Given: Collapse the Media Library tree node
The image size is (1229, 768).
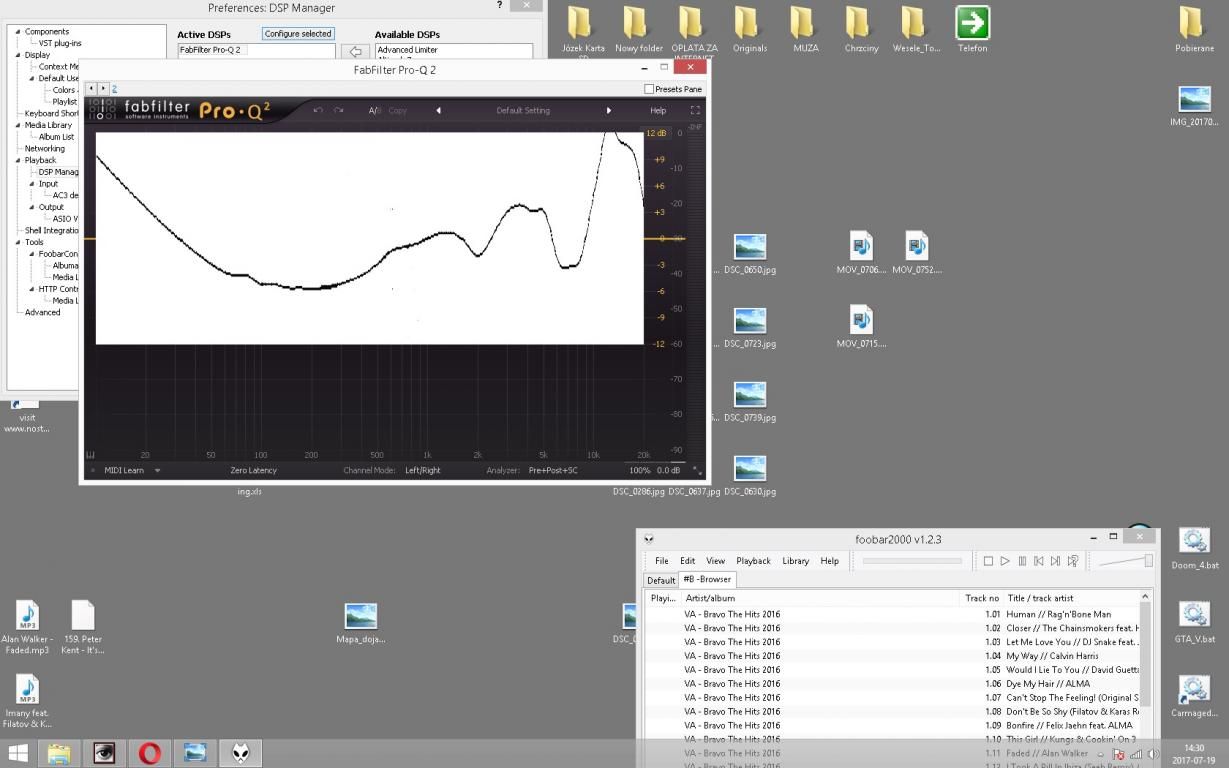Looking at the screenshot, I should (17, 125).
